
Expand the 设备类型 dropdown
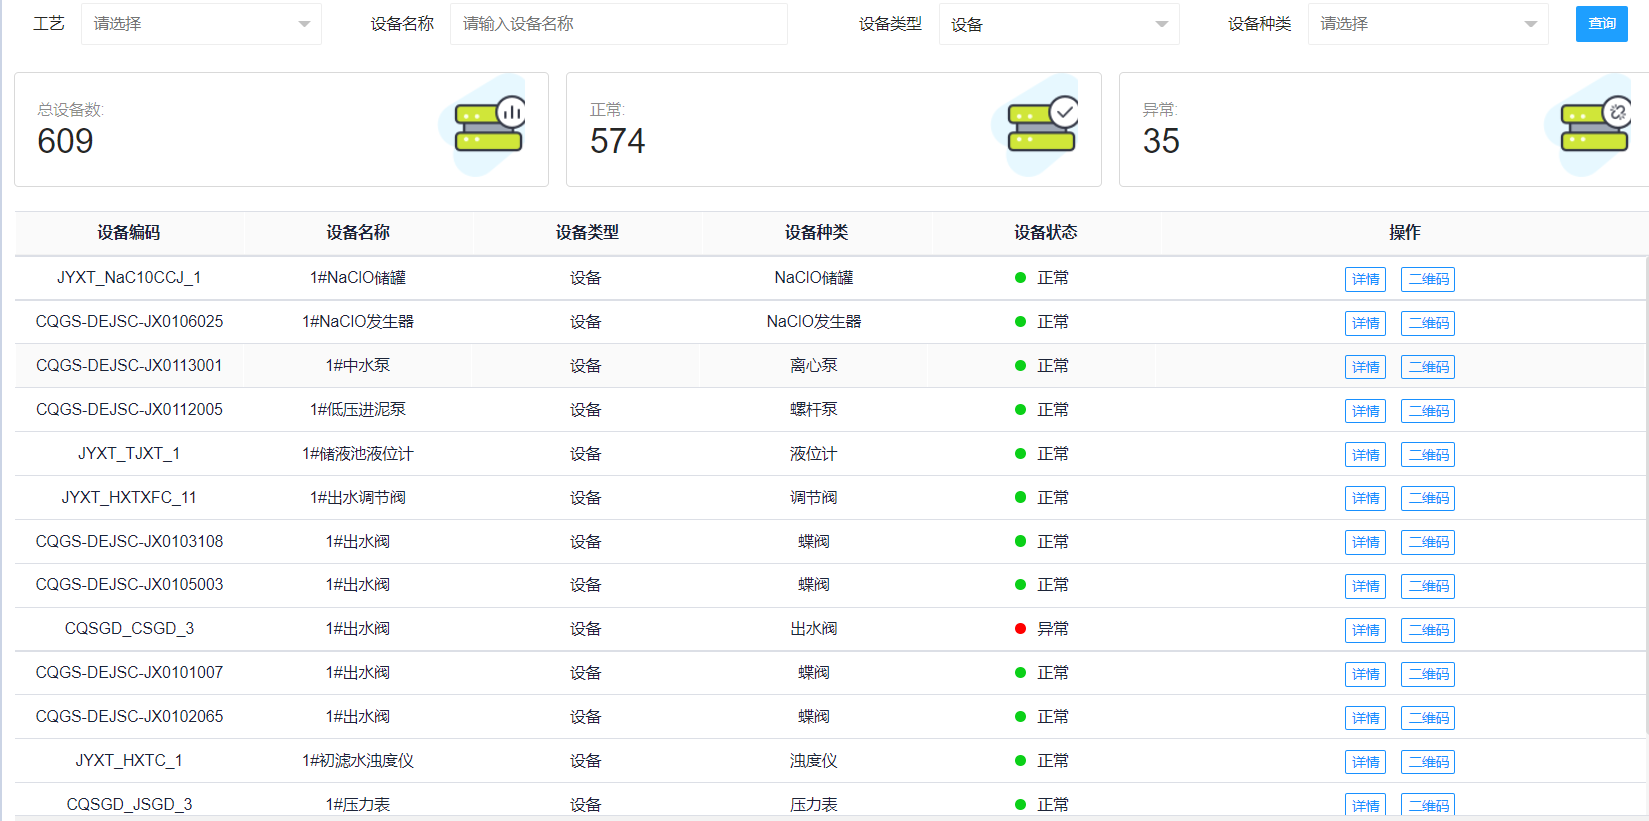[1058, 24]
